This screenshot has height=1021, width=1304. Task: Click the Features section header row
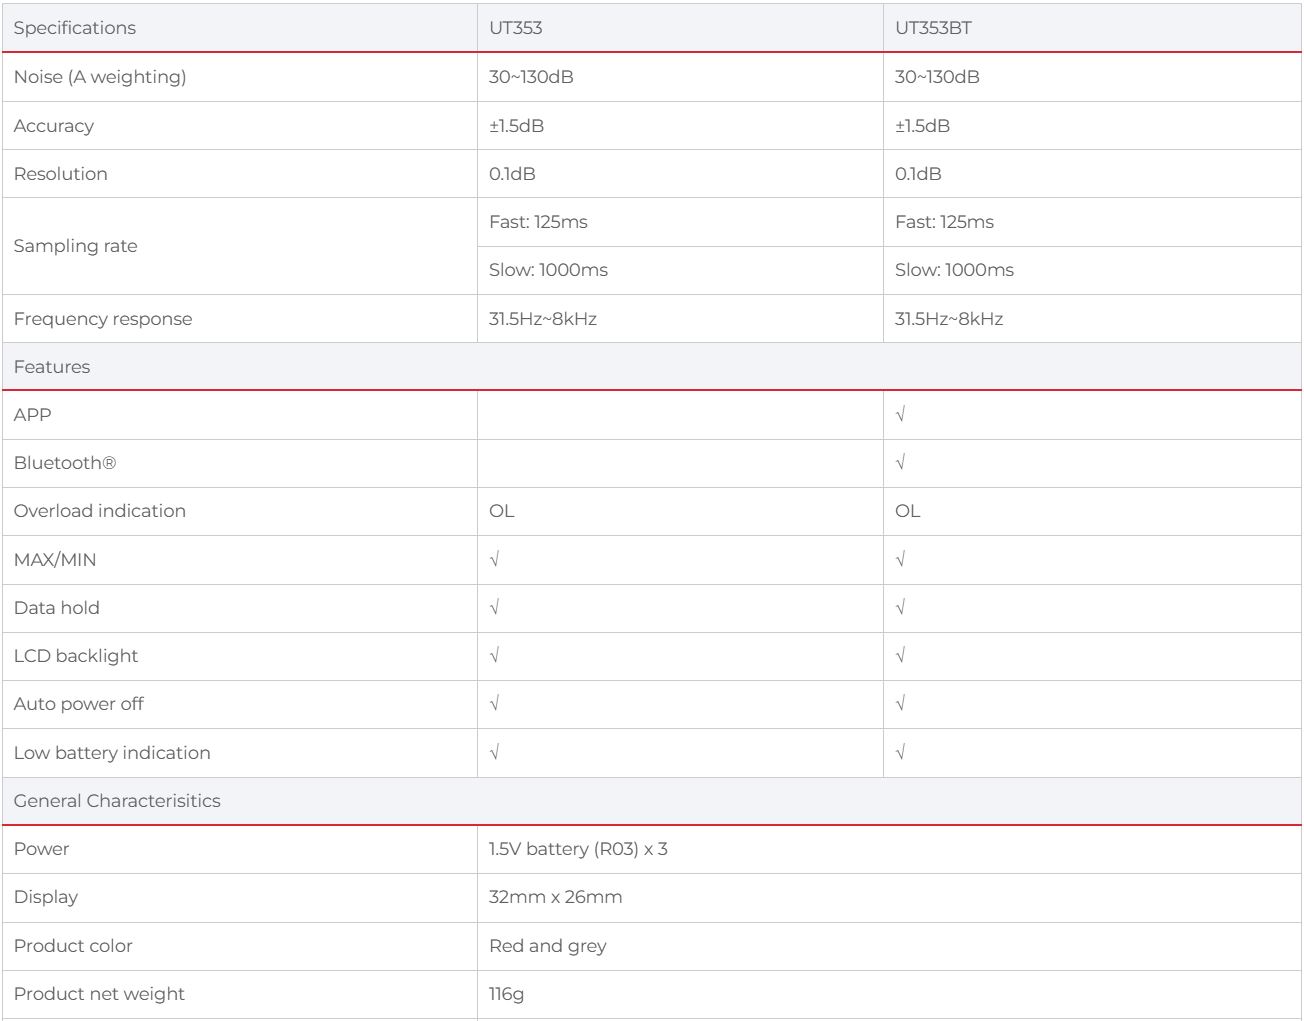[x=52, y=367]
